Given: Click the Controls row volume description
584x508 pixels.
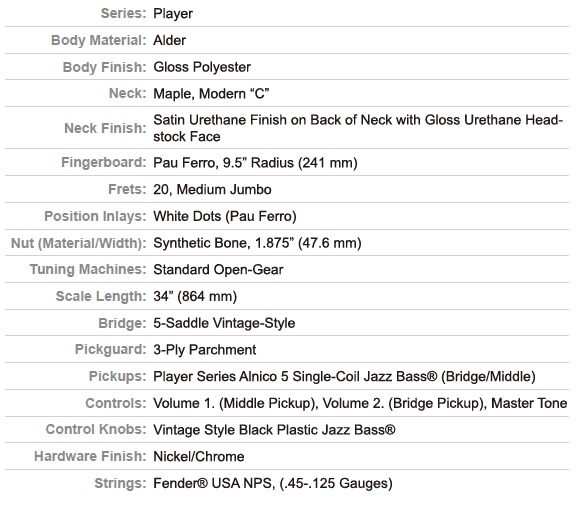Looking at the screenshot, I should pyautogui.click(x=360, y=403).
